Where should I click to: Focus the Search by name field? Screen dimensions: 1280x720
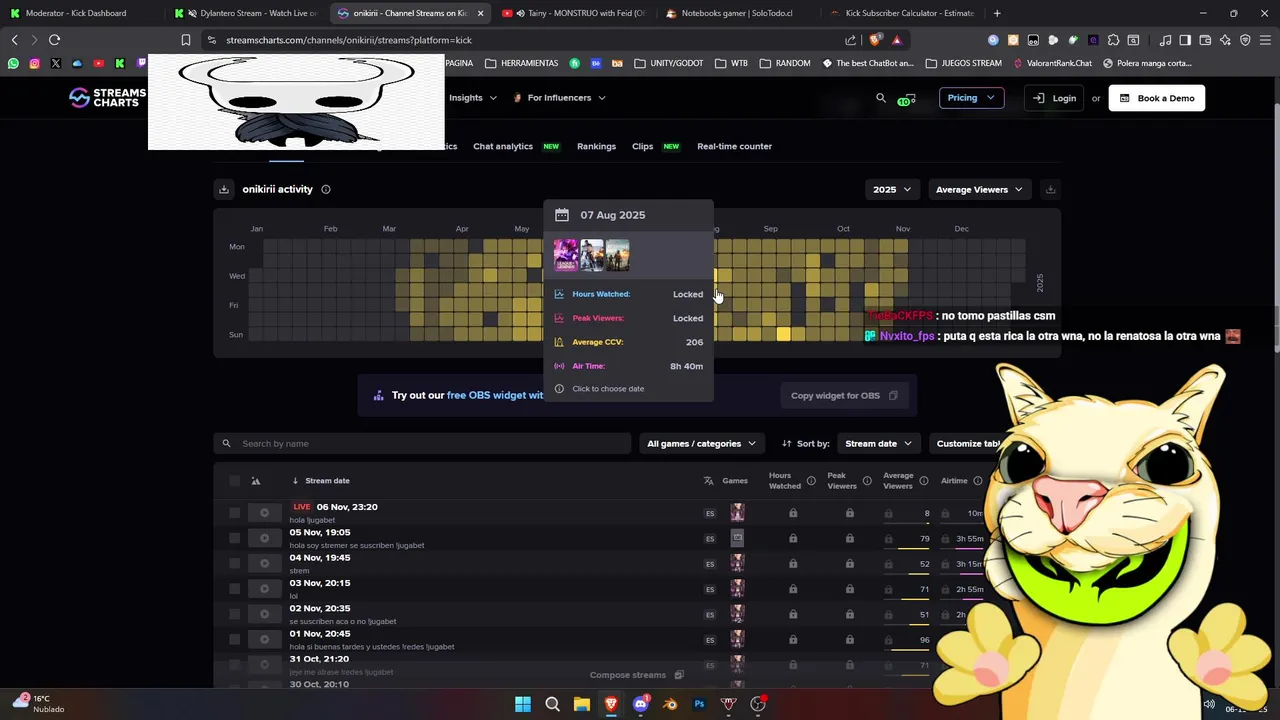(422, 443)
